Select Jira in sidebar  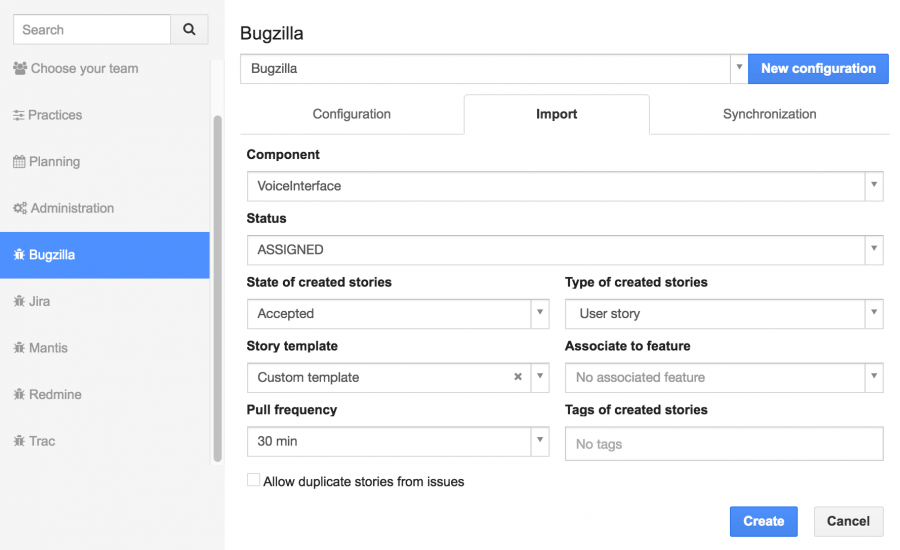[x=104, y=301]
